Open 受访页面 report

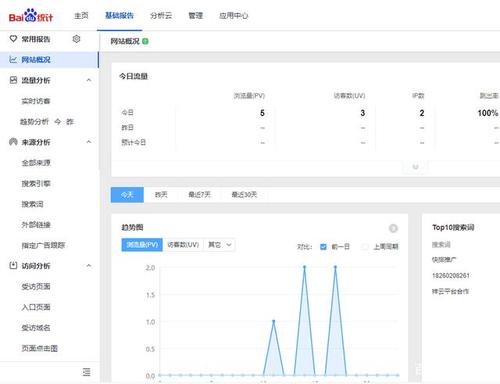pyautogui.click(x=36, y=286)
